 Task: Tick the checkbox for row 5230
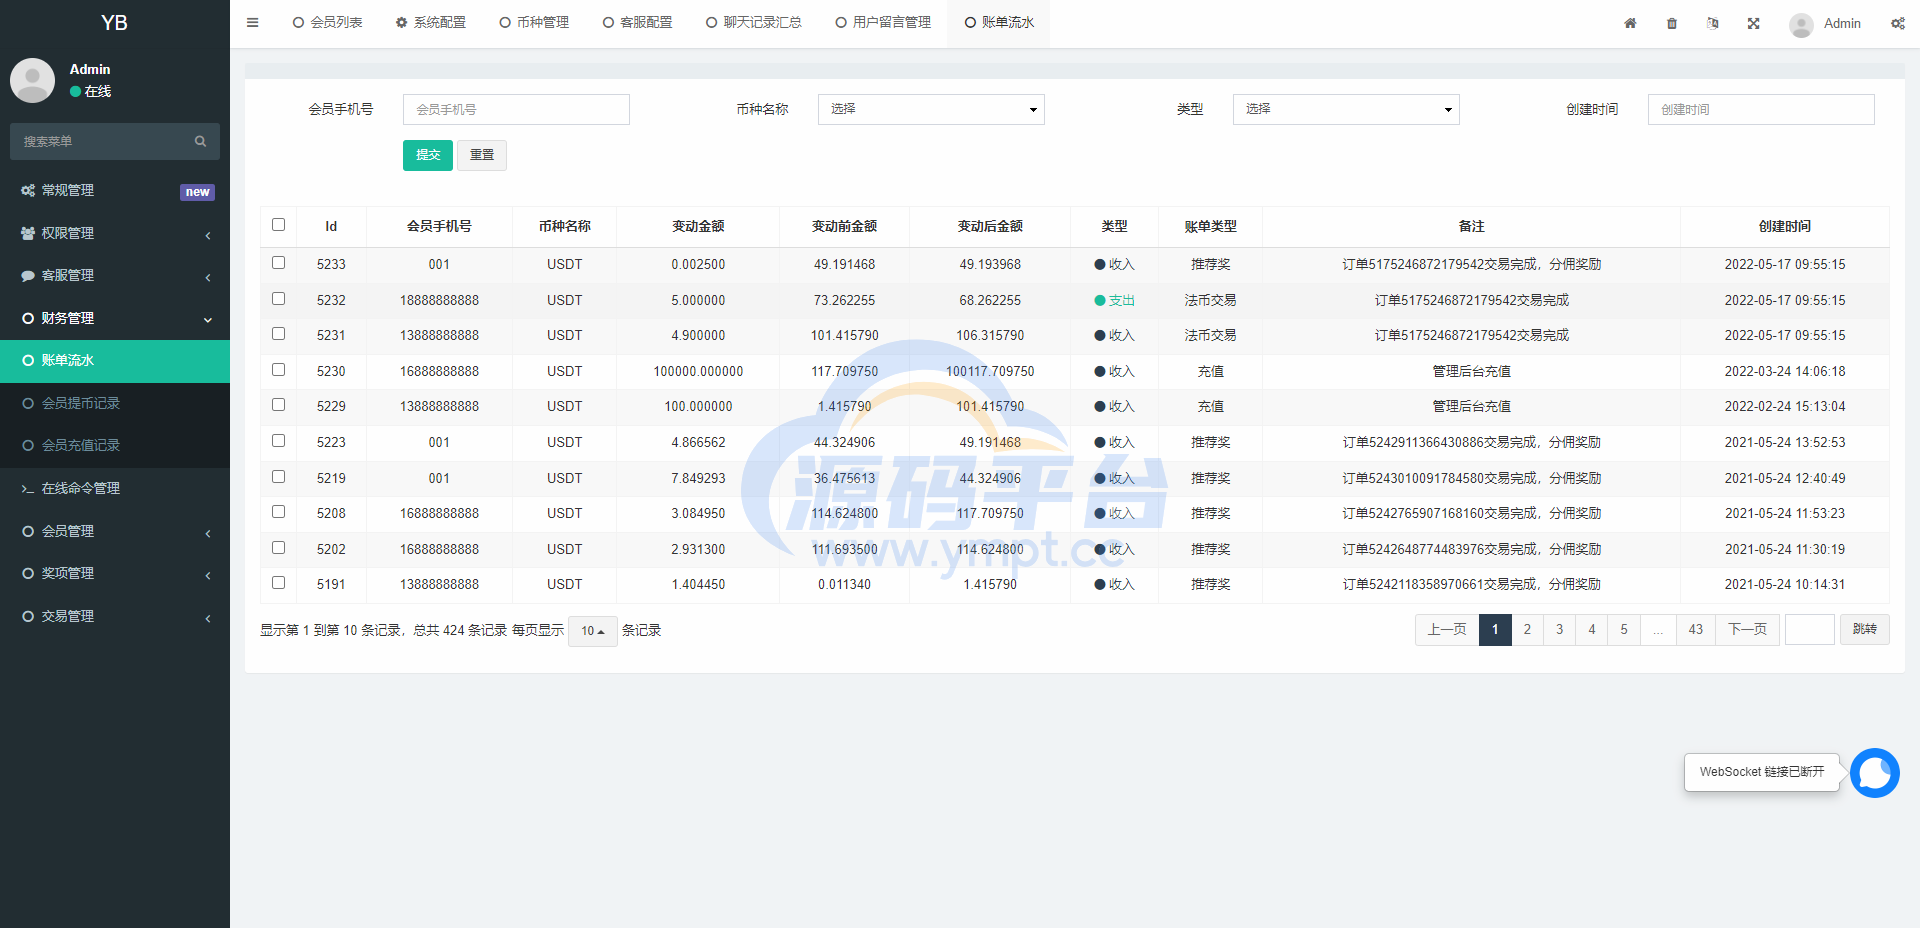tap(279, 370)
